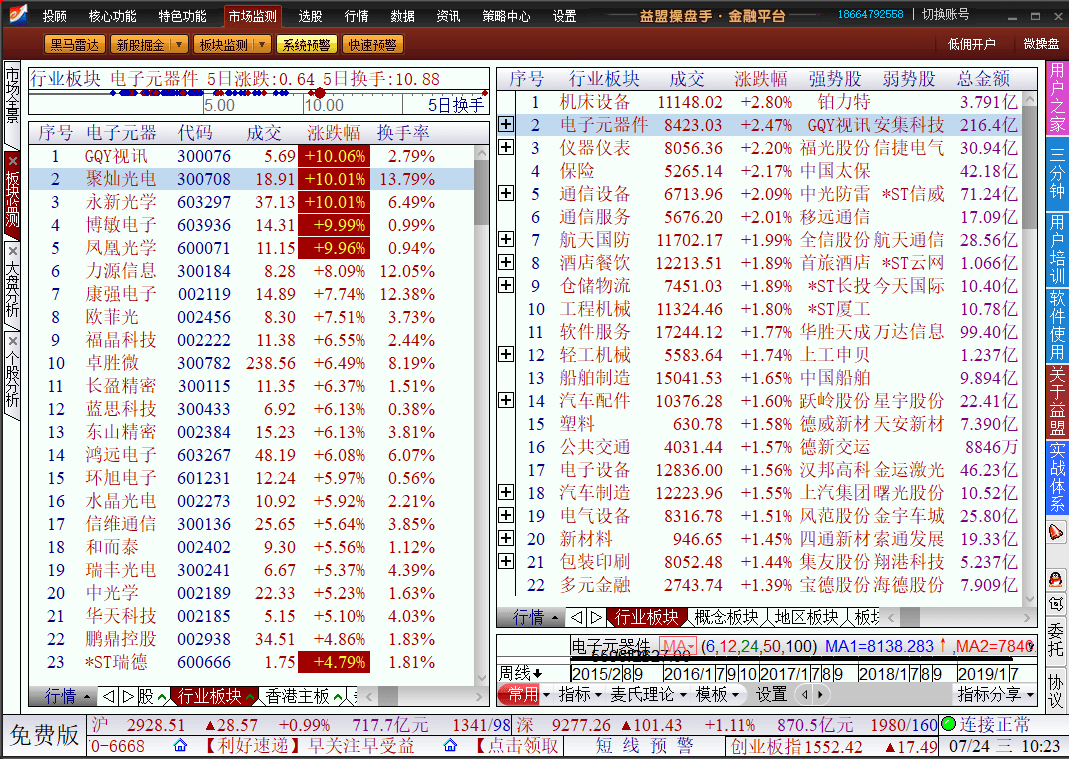Click the sector list vertical scrollbar thumb
The height and width of the screenshot is (759, 1069).
pyautogui.click(x=1030, y=167)
